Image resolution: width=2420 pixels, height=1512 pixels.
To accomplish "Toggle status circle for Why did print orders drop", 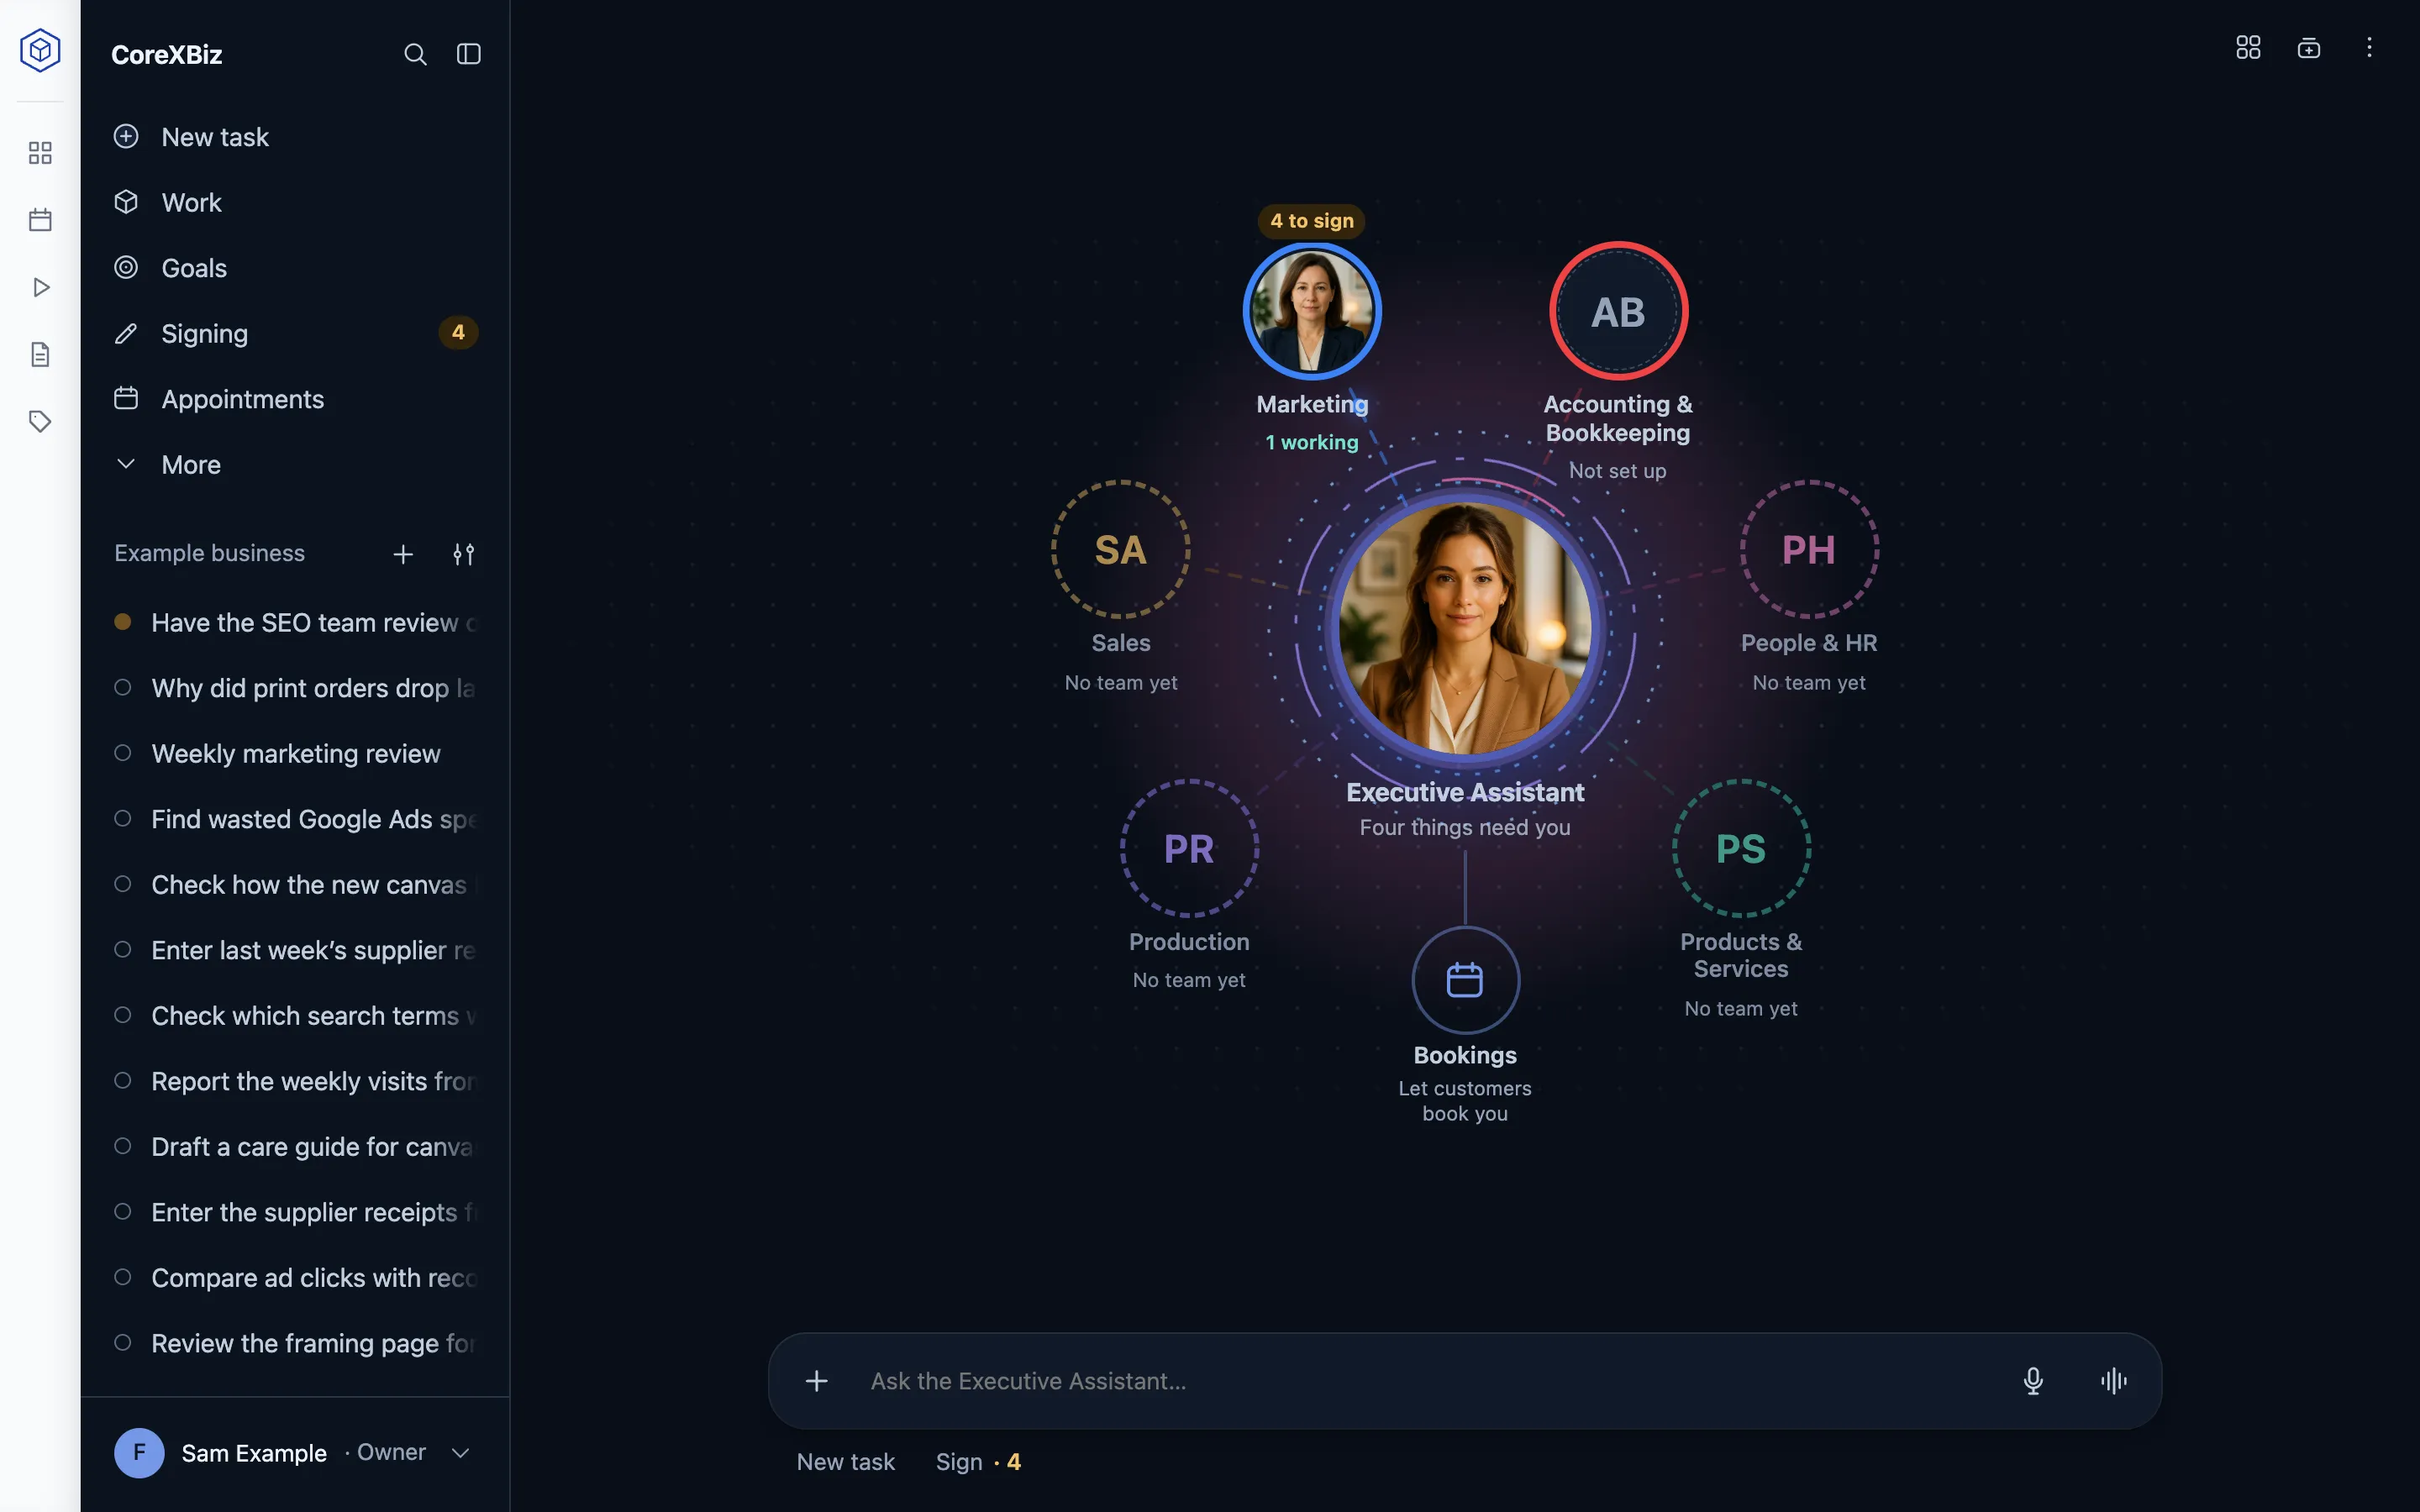I will [x=123, y=687].
